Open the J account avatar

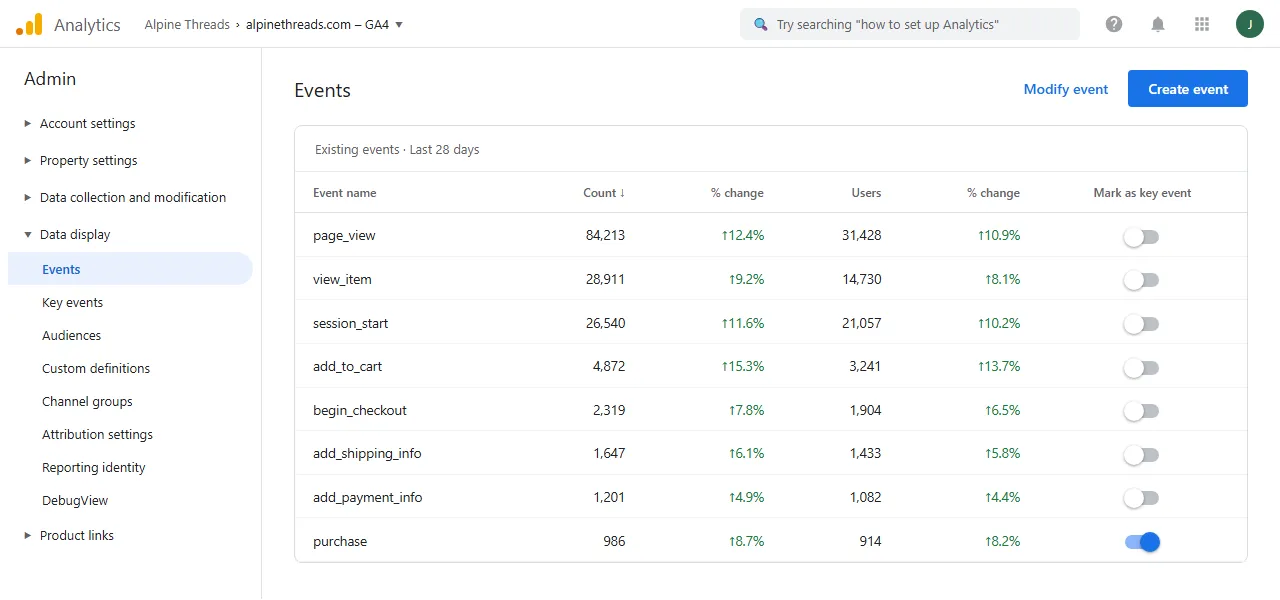coord(1250,24)
